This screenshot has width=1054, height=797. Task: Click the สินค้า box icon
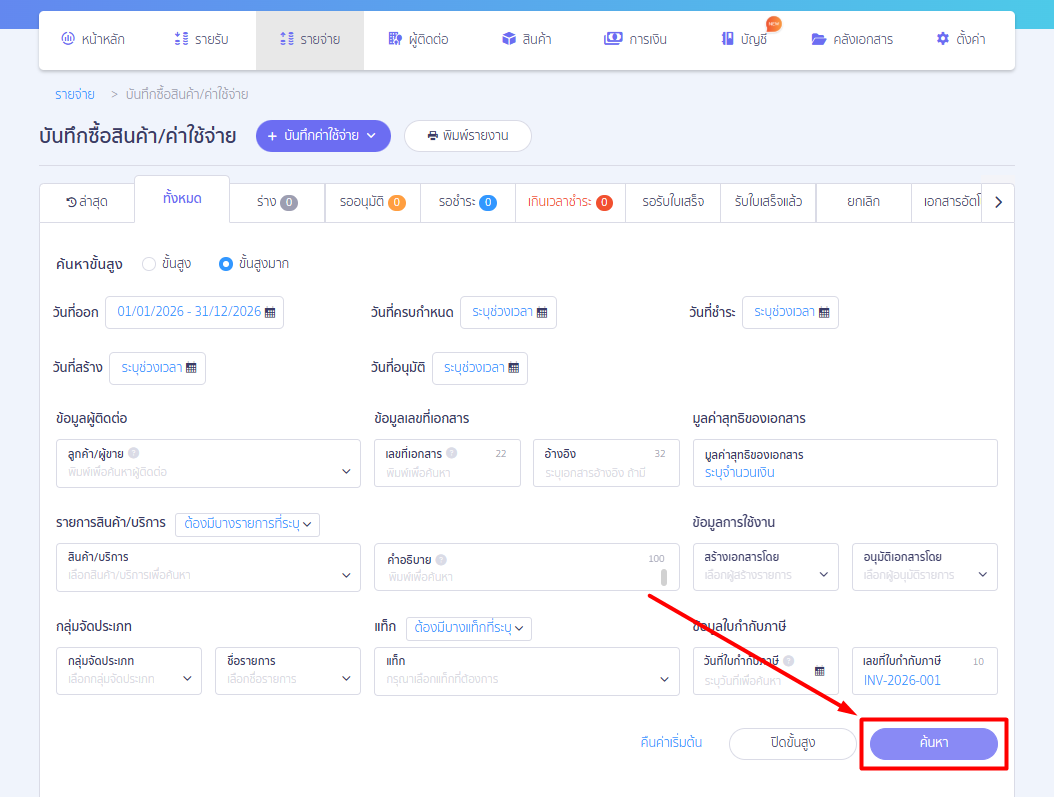(509, 38)
